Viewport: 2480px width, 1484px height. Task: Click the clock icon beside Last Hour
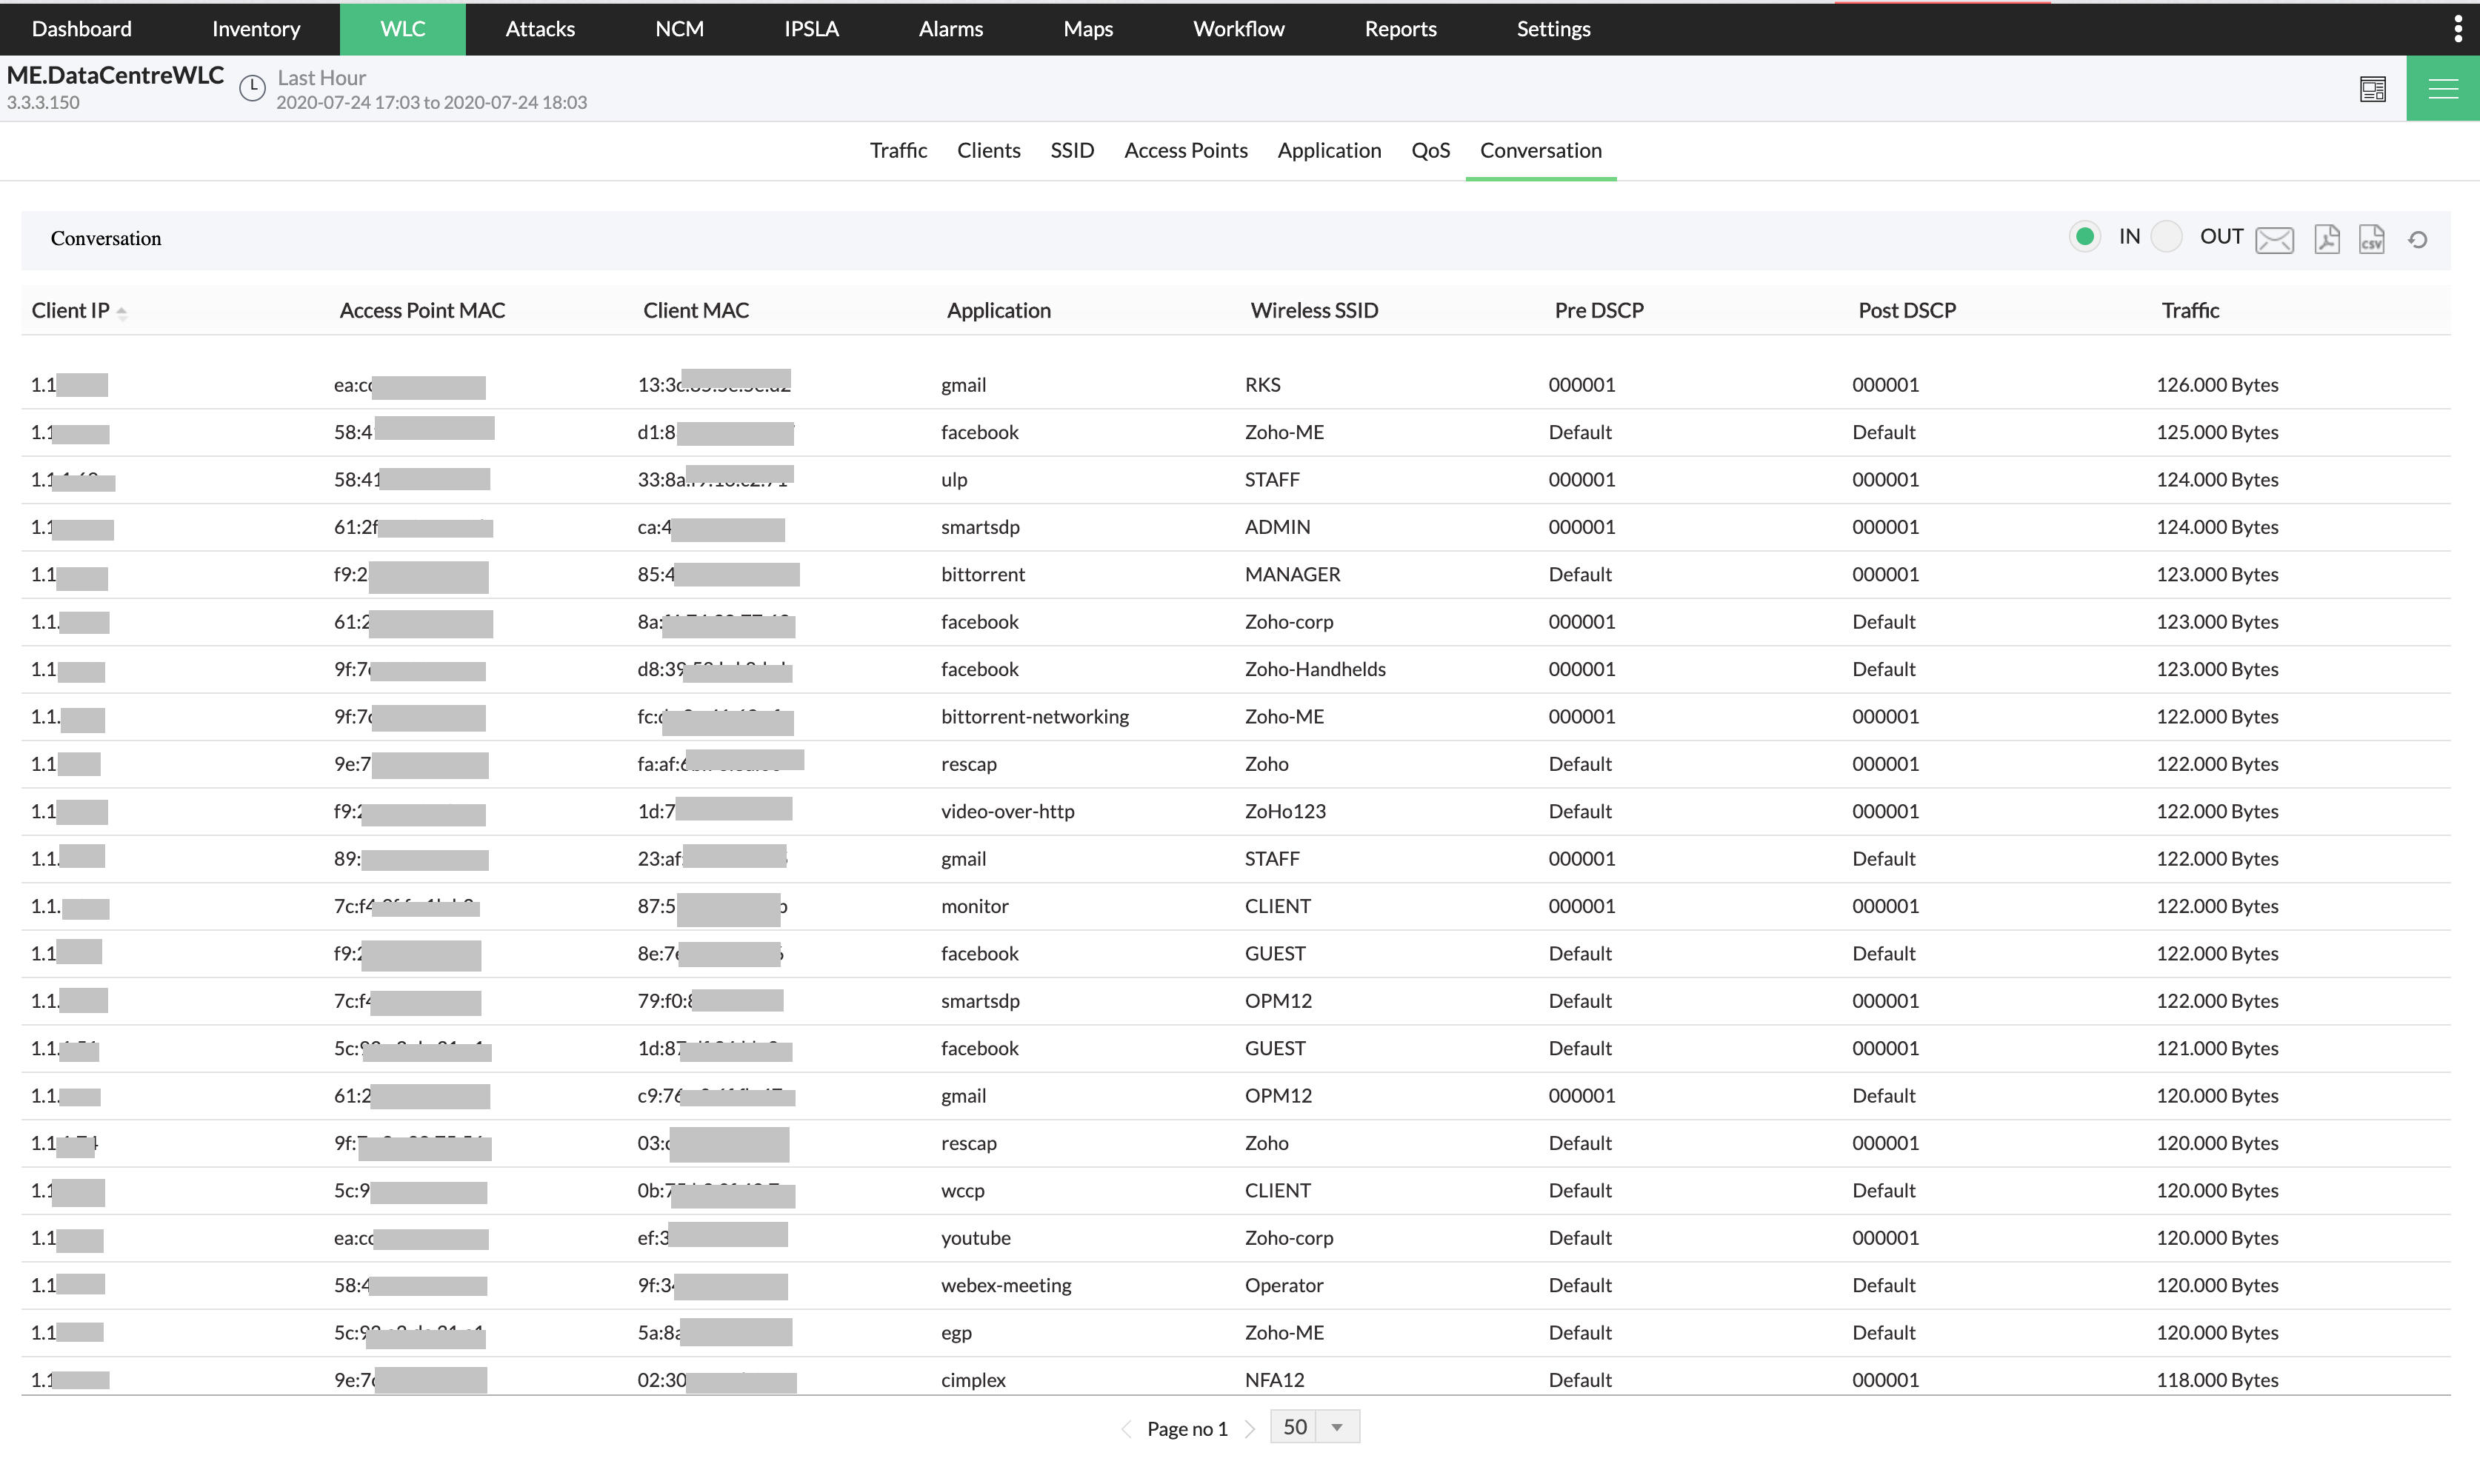(252, 88)
